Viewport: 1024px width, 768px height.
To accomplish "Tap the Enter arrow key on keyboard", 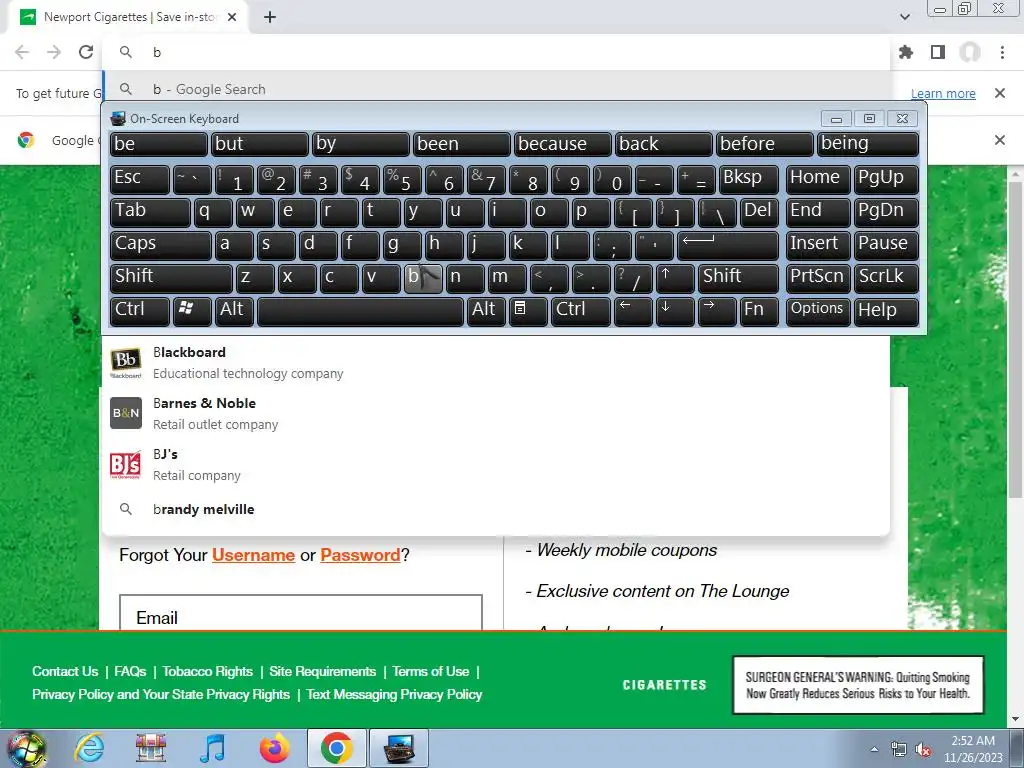I will pos(728,244).
